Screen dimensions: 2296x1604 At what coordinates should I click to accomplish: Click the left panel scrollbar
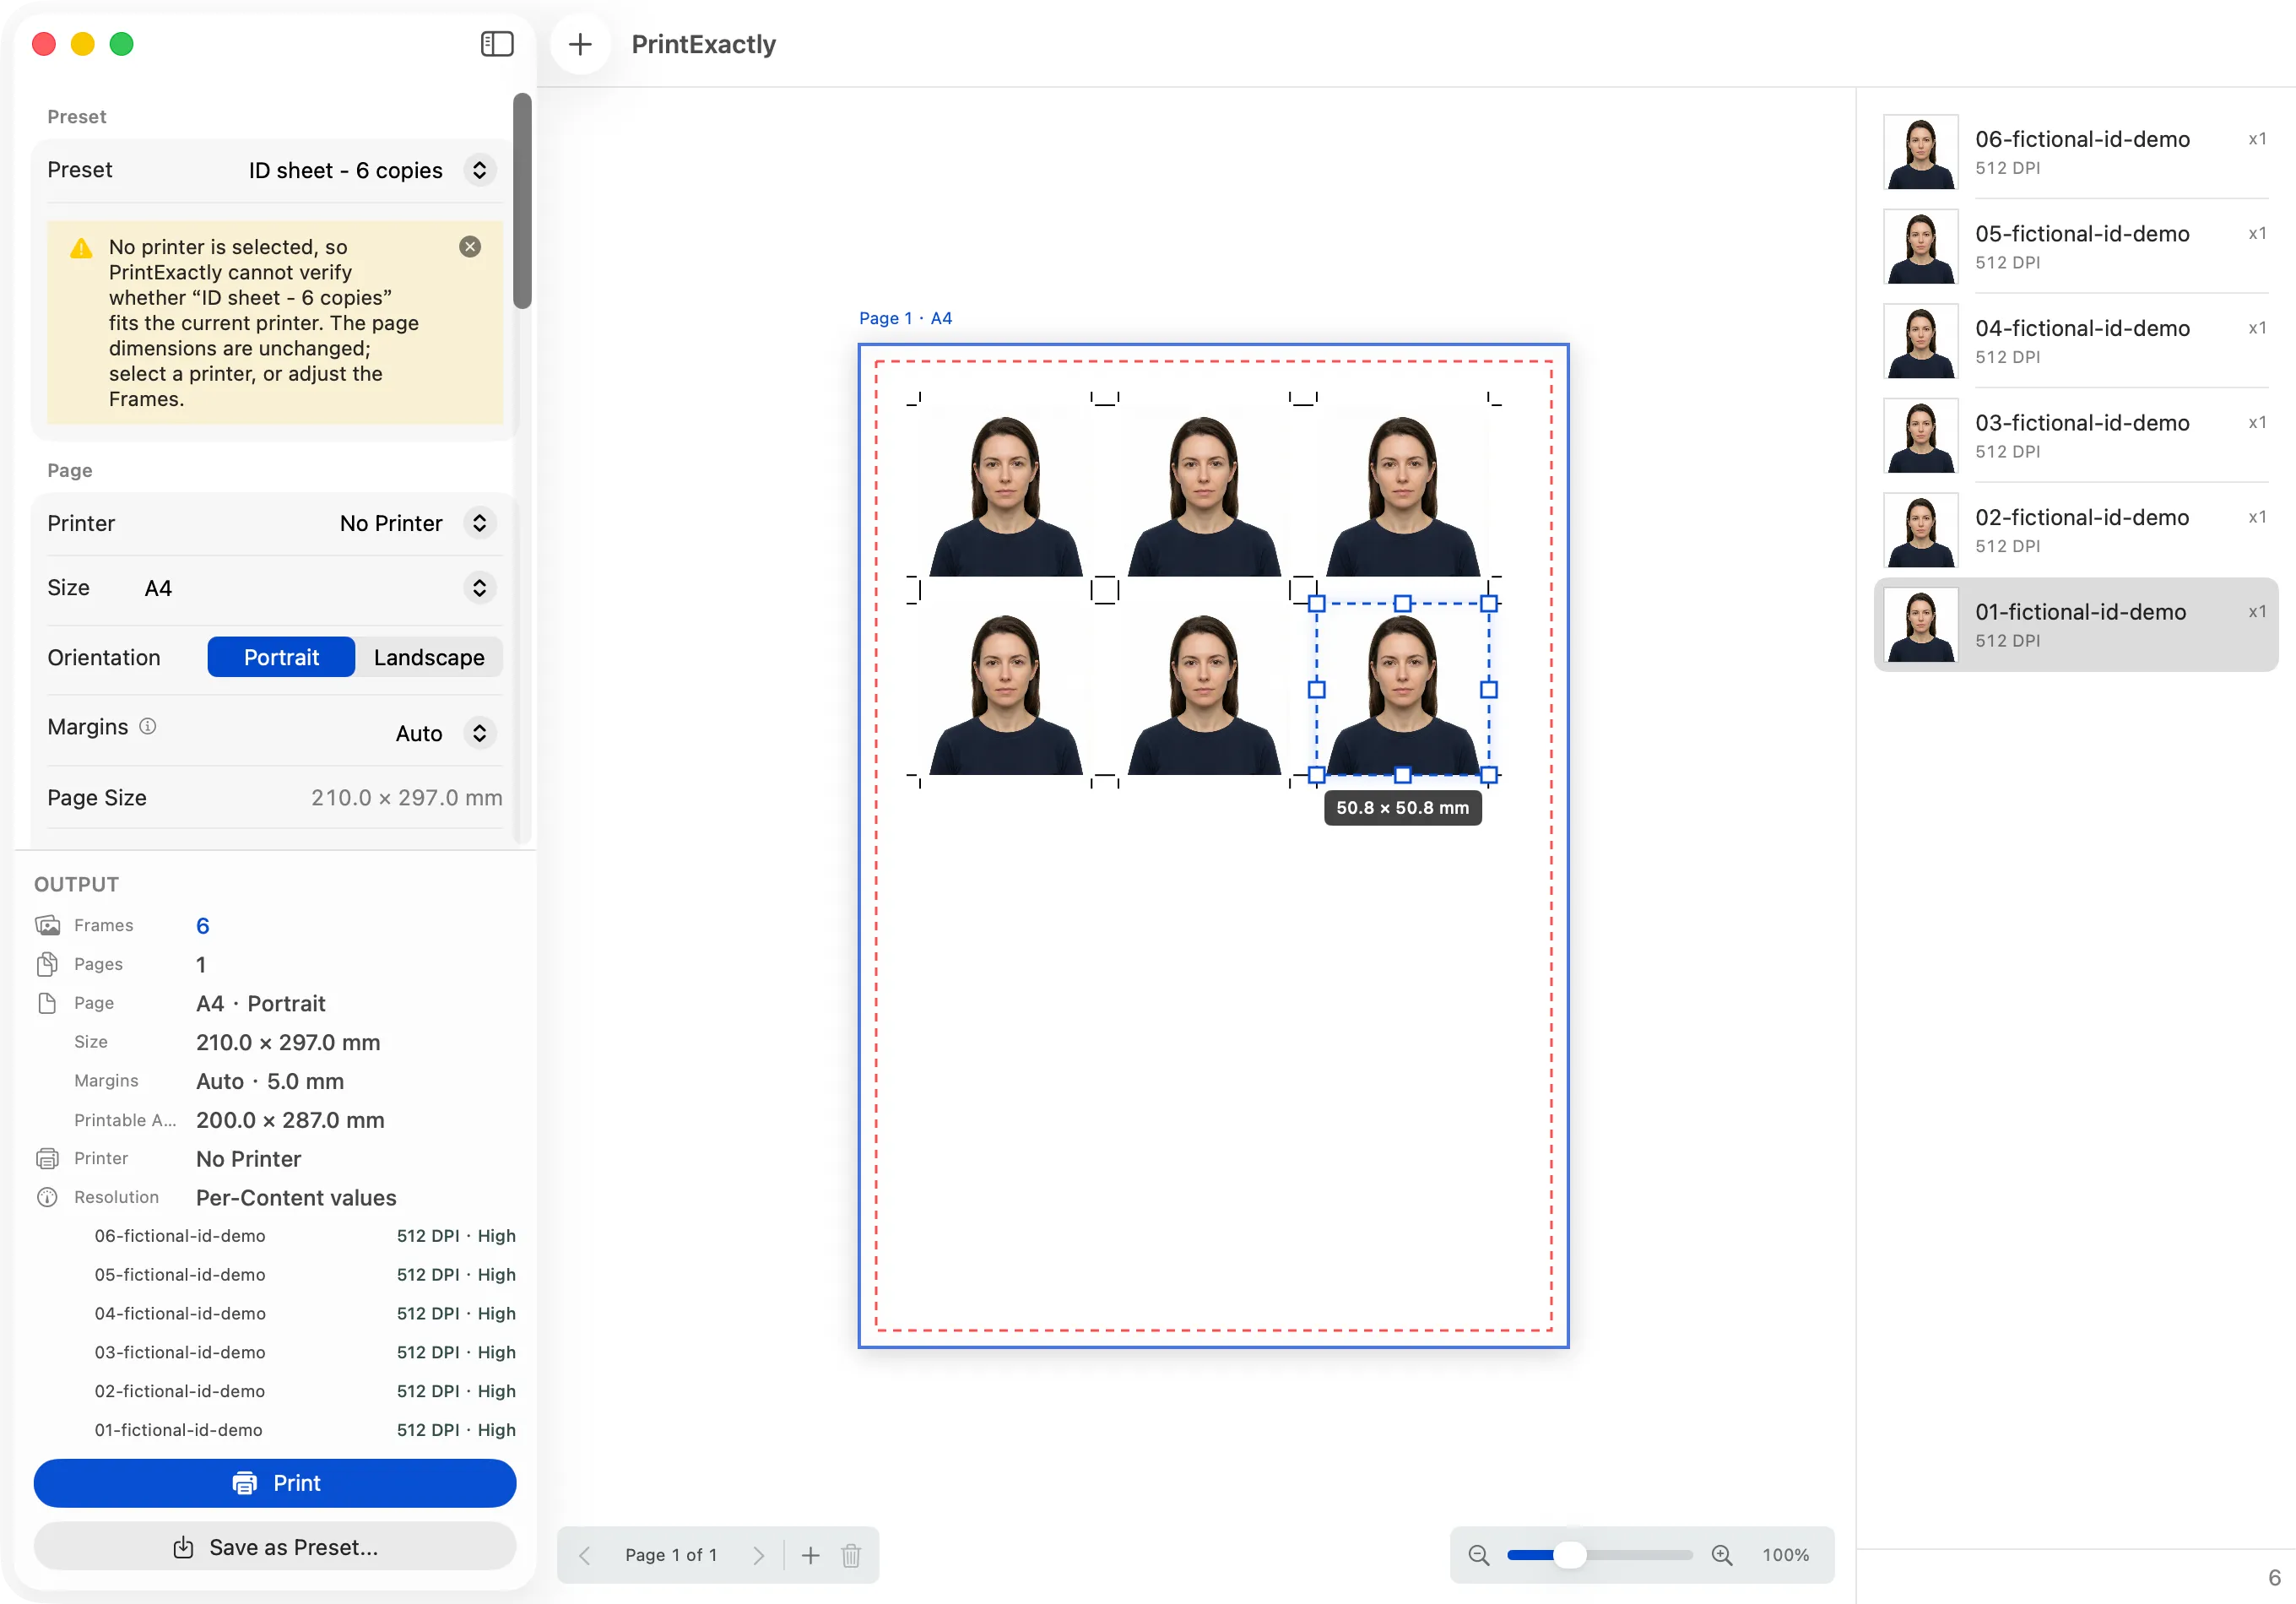[522, 202]
